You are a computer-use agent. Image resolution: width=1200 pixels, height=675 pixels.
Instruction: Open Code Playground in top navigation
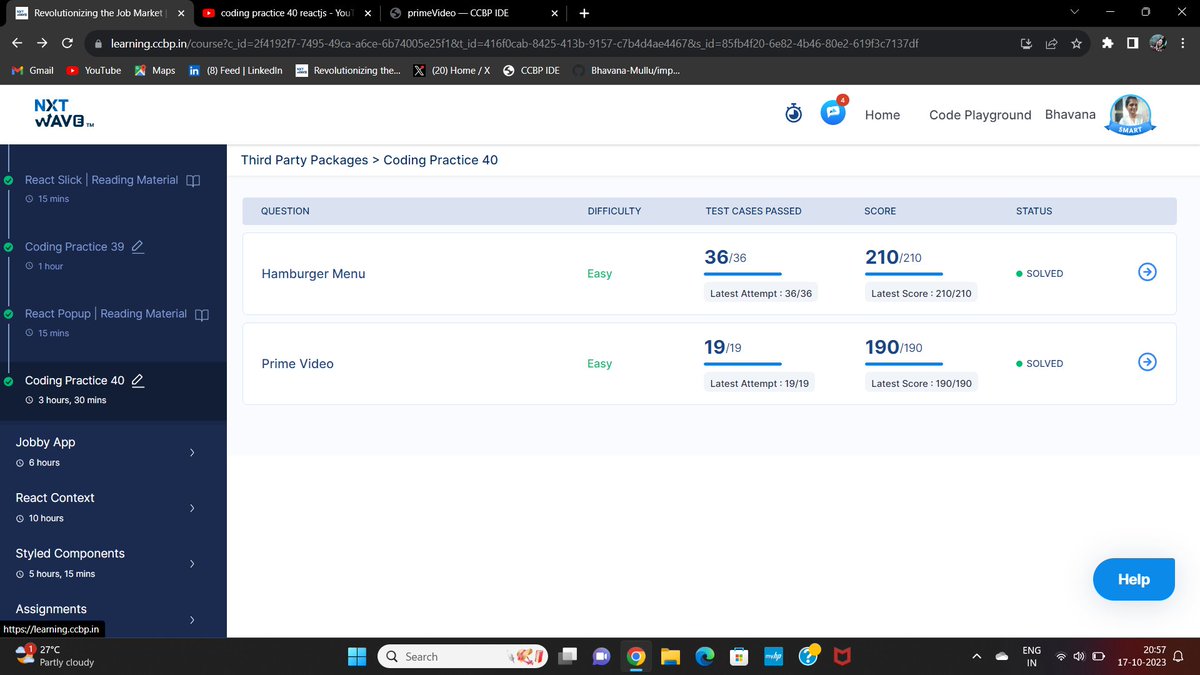pos(980,115)
